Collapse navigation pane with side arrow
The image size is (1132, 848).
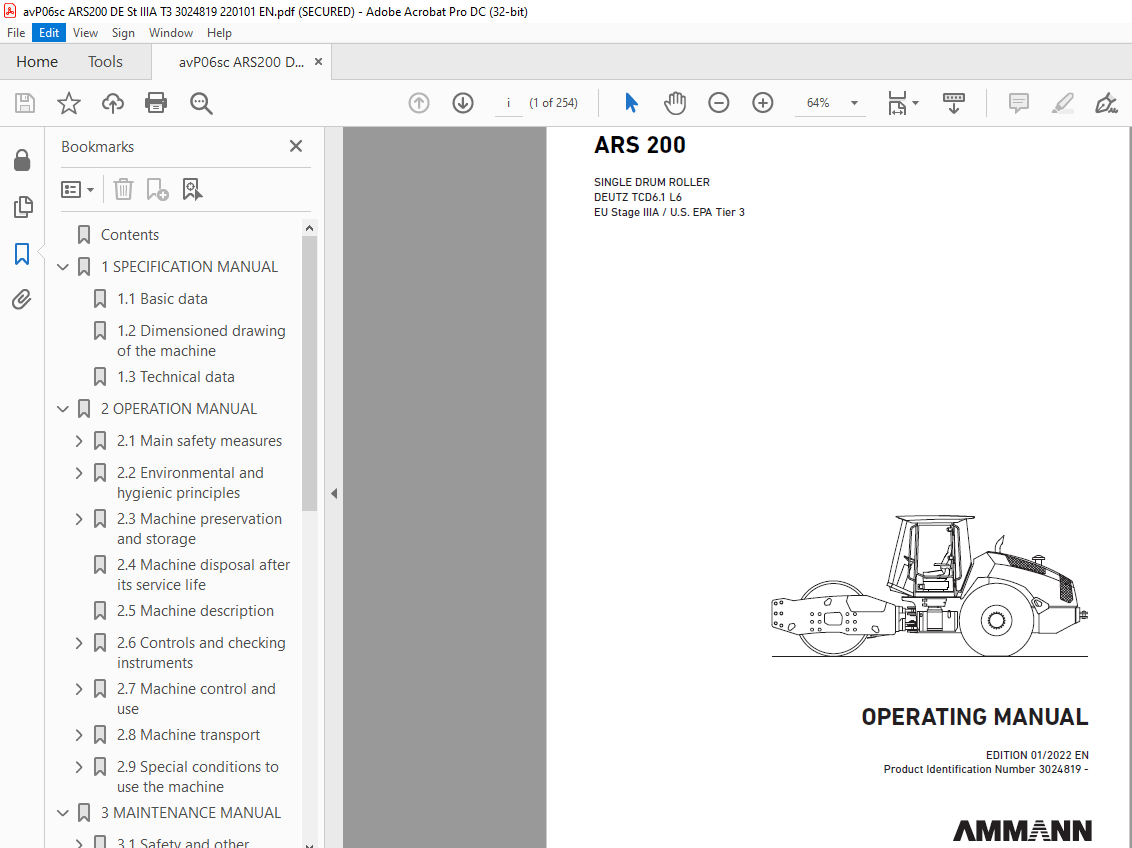coord(334,494)
